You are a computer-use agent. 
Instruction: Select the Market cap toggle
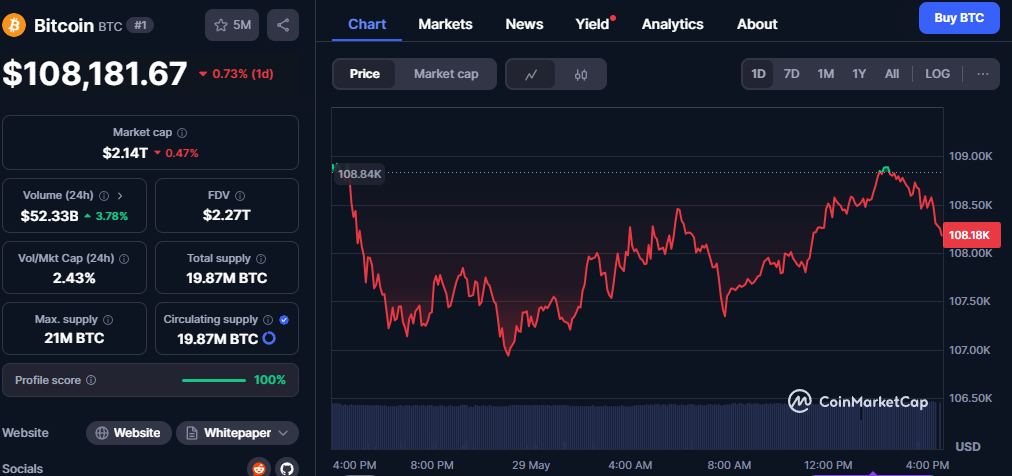click(446, 74)
